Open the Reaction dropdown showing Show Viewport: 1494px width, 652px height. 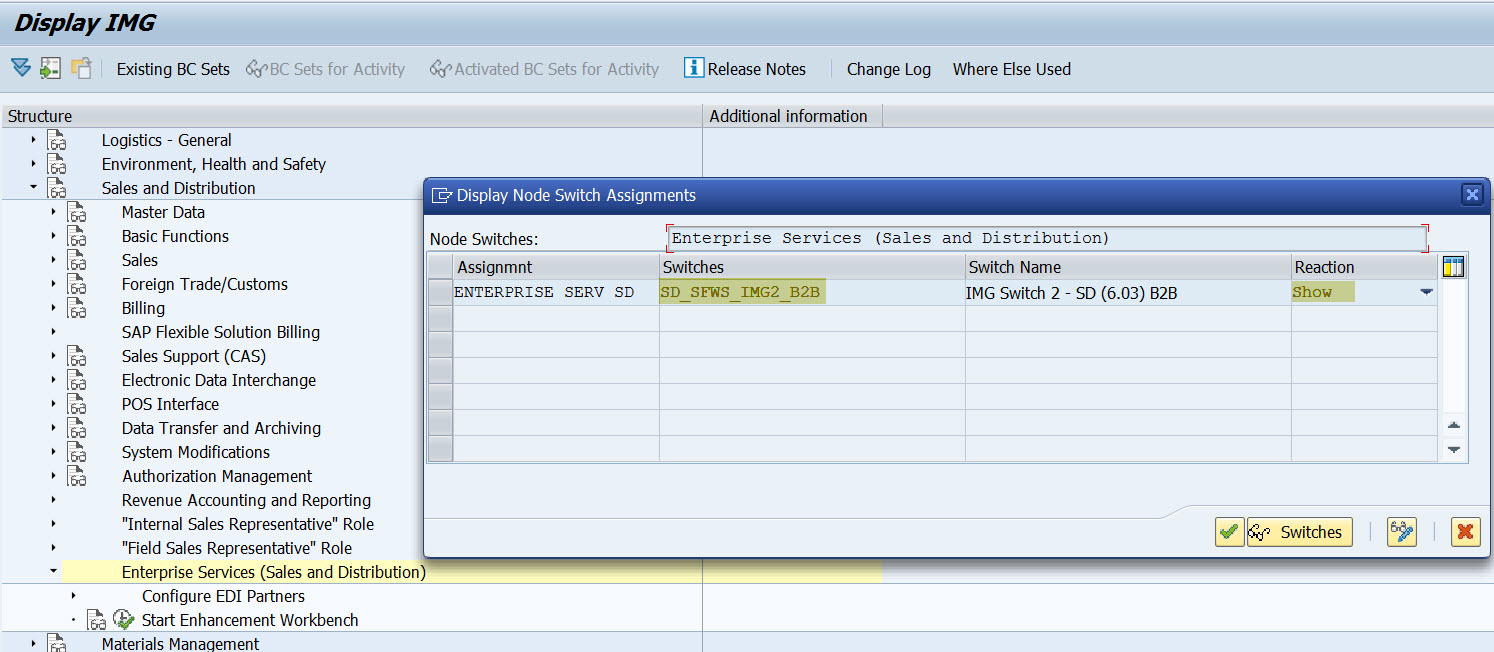1427,292
